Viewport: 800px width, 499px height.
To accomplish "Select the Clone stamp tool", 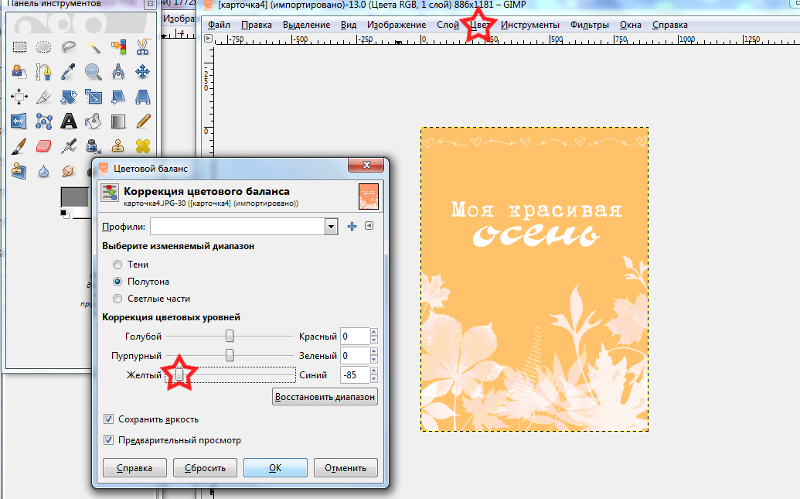I will 118,146.
